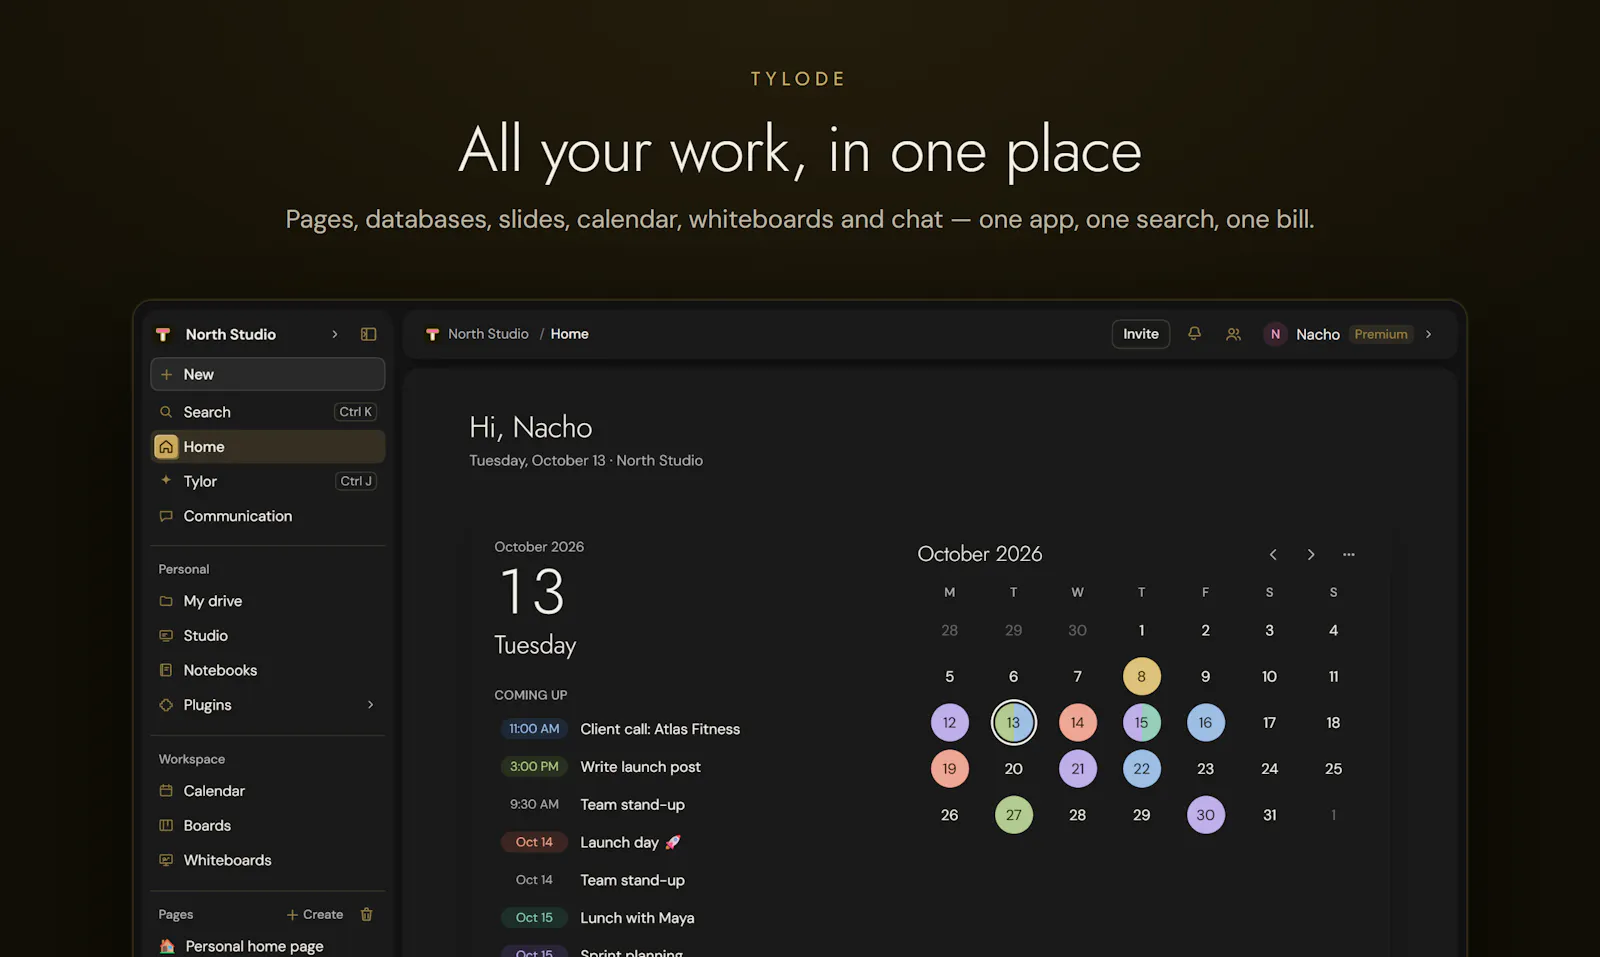1600x957 pixels.
Task: Open the Launch day event
Action: click(630, 843)
